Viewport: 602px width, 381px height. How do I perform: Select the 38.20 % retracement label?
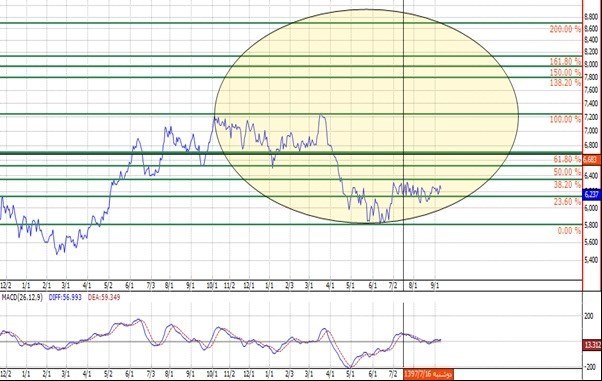tap(567, 184)
